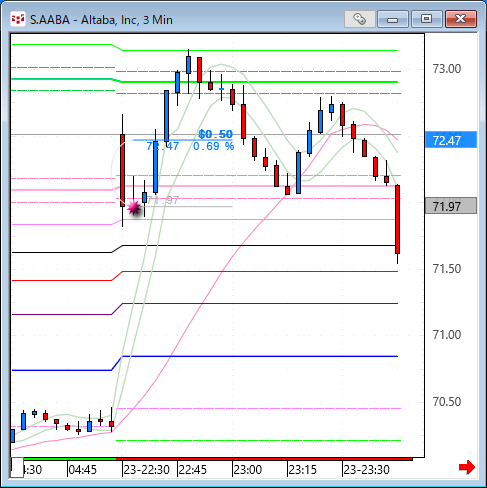
Task: Click the 71.50 price axis label
Action: pos(447,269)
